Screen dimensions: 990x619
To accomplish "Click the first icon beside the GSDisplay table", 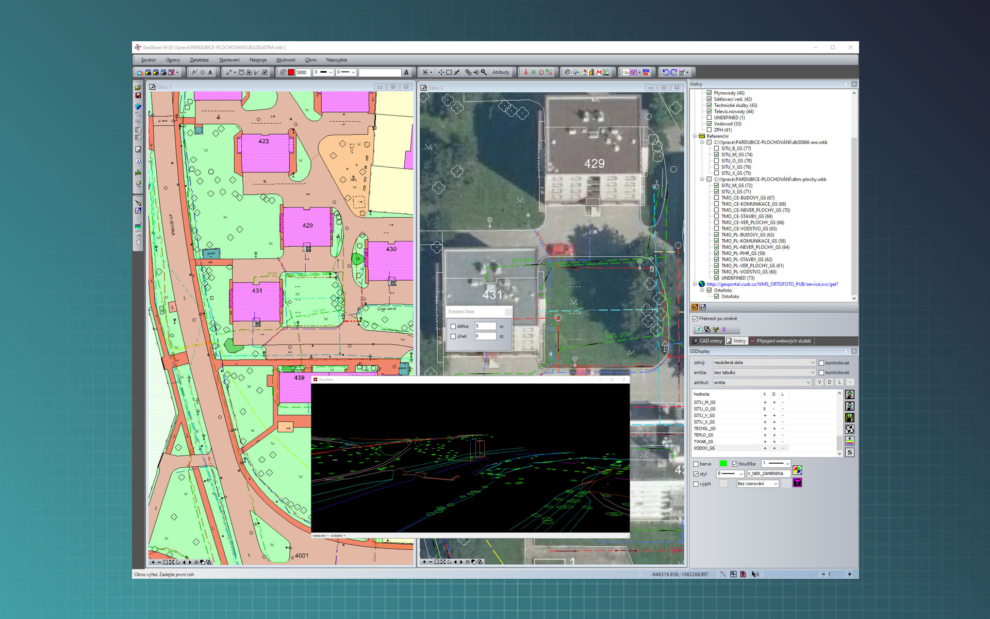I will point(850,394).
